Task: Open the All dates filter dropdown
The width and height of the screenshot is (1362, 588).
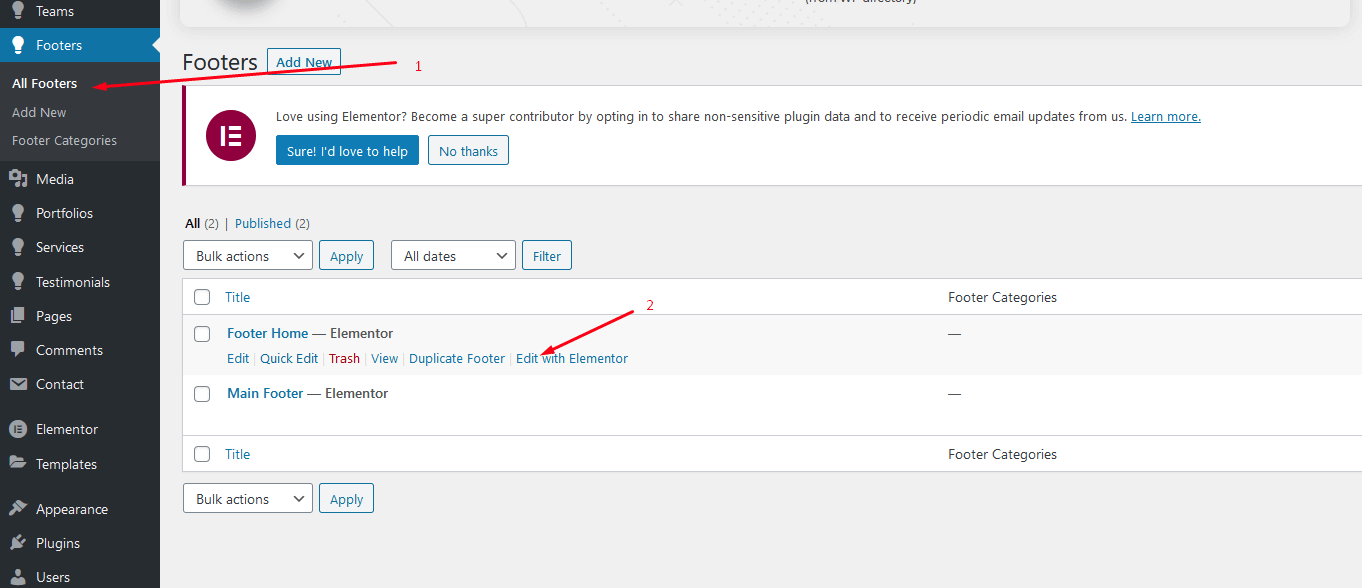Action: 453,256
